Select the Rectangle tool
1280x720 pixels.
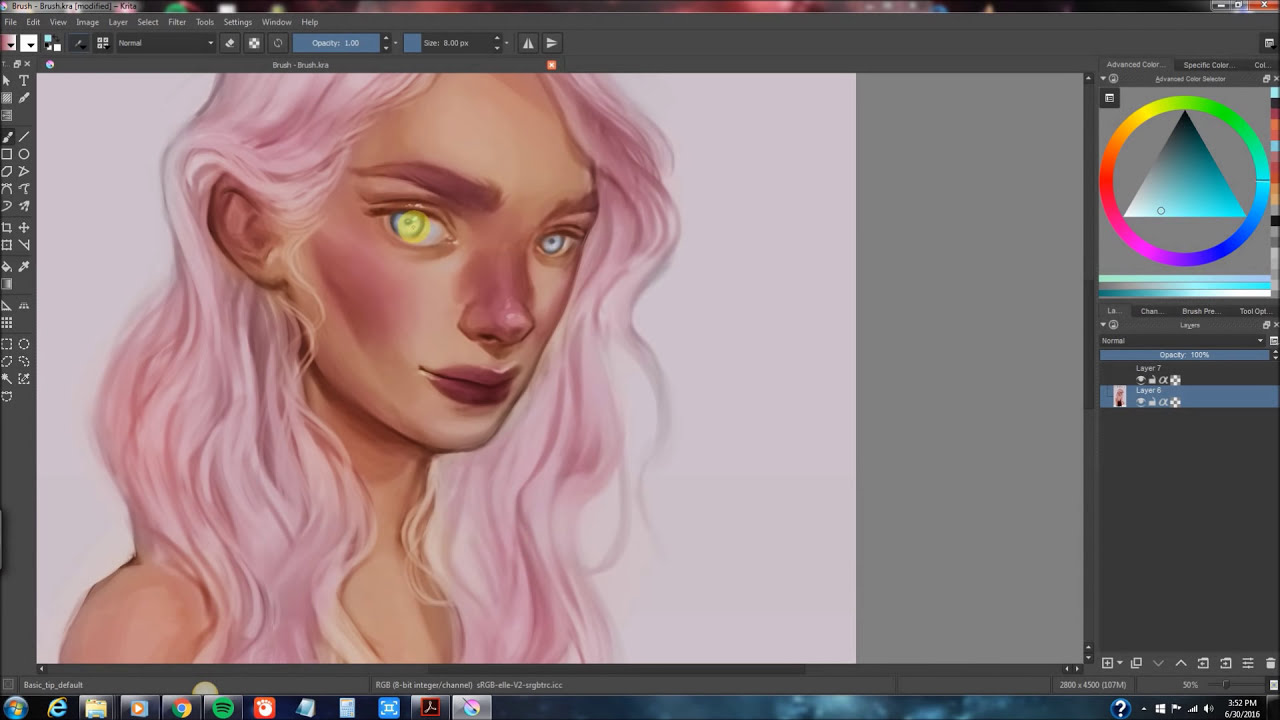[7, 154]
